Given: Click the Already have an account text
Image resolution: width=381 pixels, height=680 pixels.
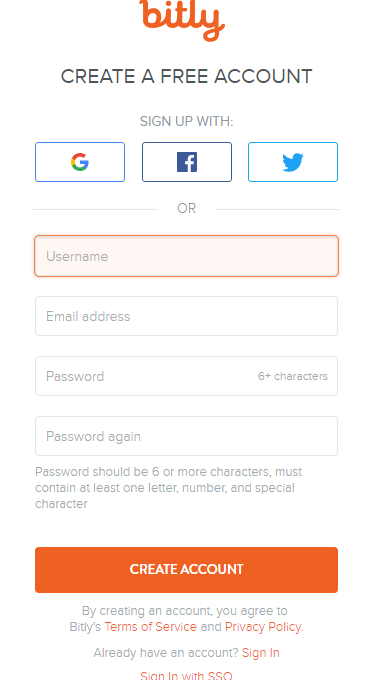Looking at the screenshot, I should coord(166,653).
